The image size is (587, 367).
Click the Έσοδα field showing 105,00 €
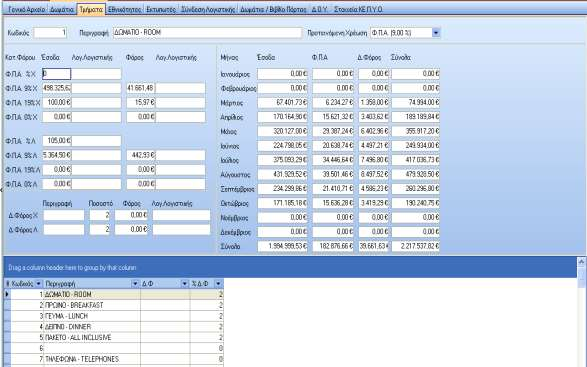[x=56, y=141]
